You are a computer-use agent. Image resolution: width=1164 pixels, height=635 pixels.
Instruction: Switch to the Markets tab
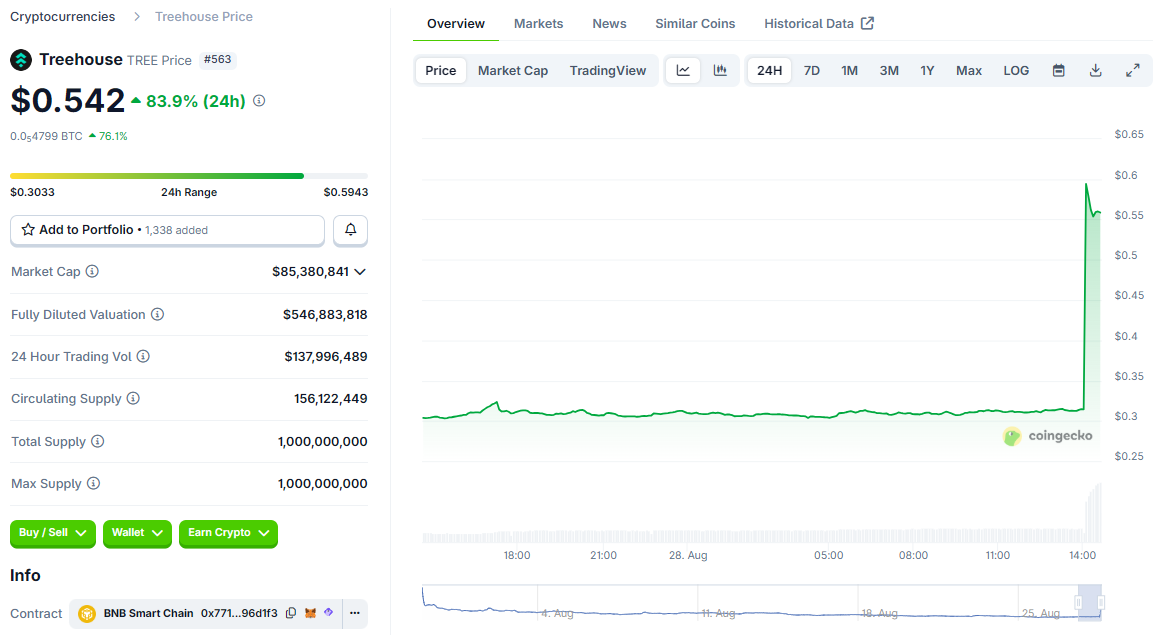coord(538,24)
